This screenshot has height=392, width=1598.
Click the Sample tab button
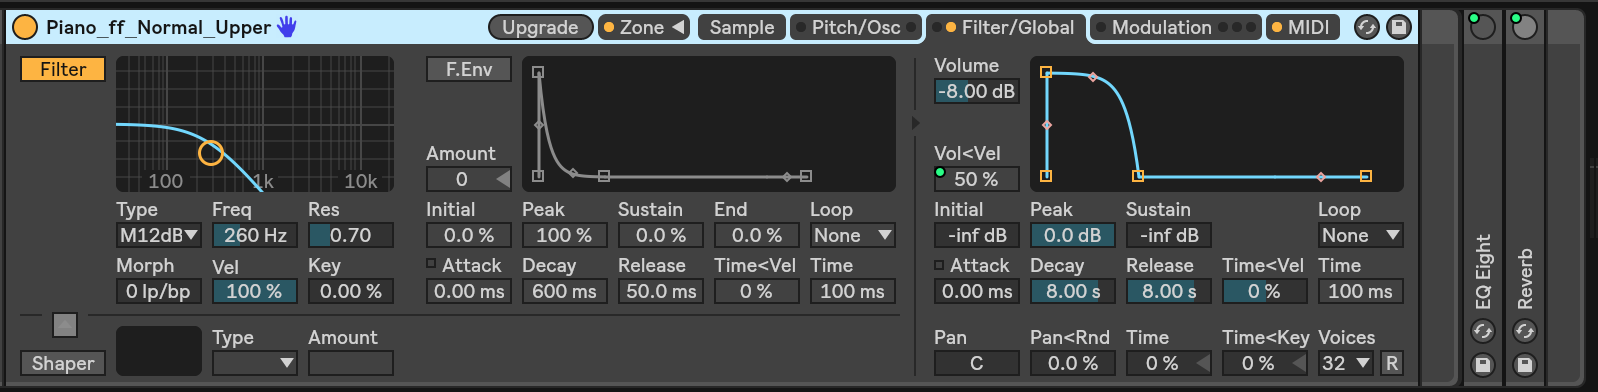tap(742, 27)
